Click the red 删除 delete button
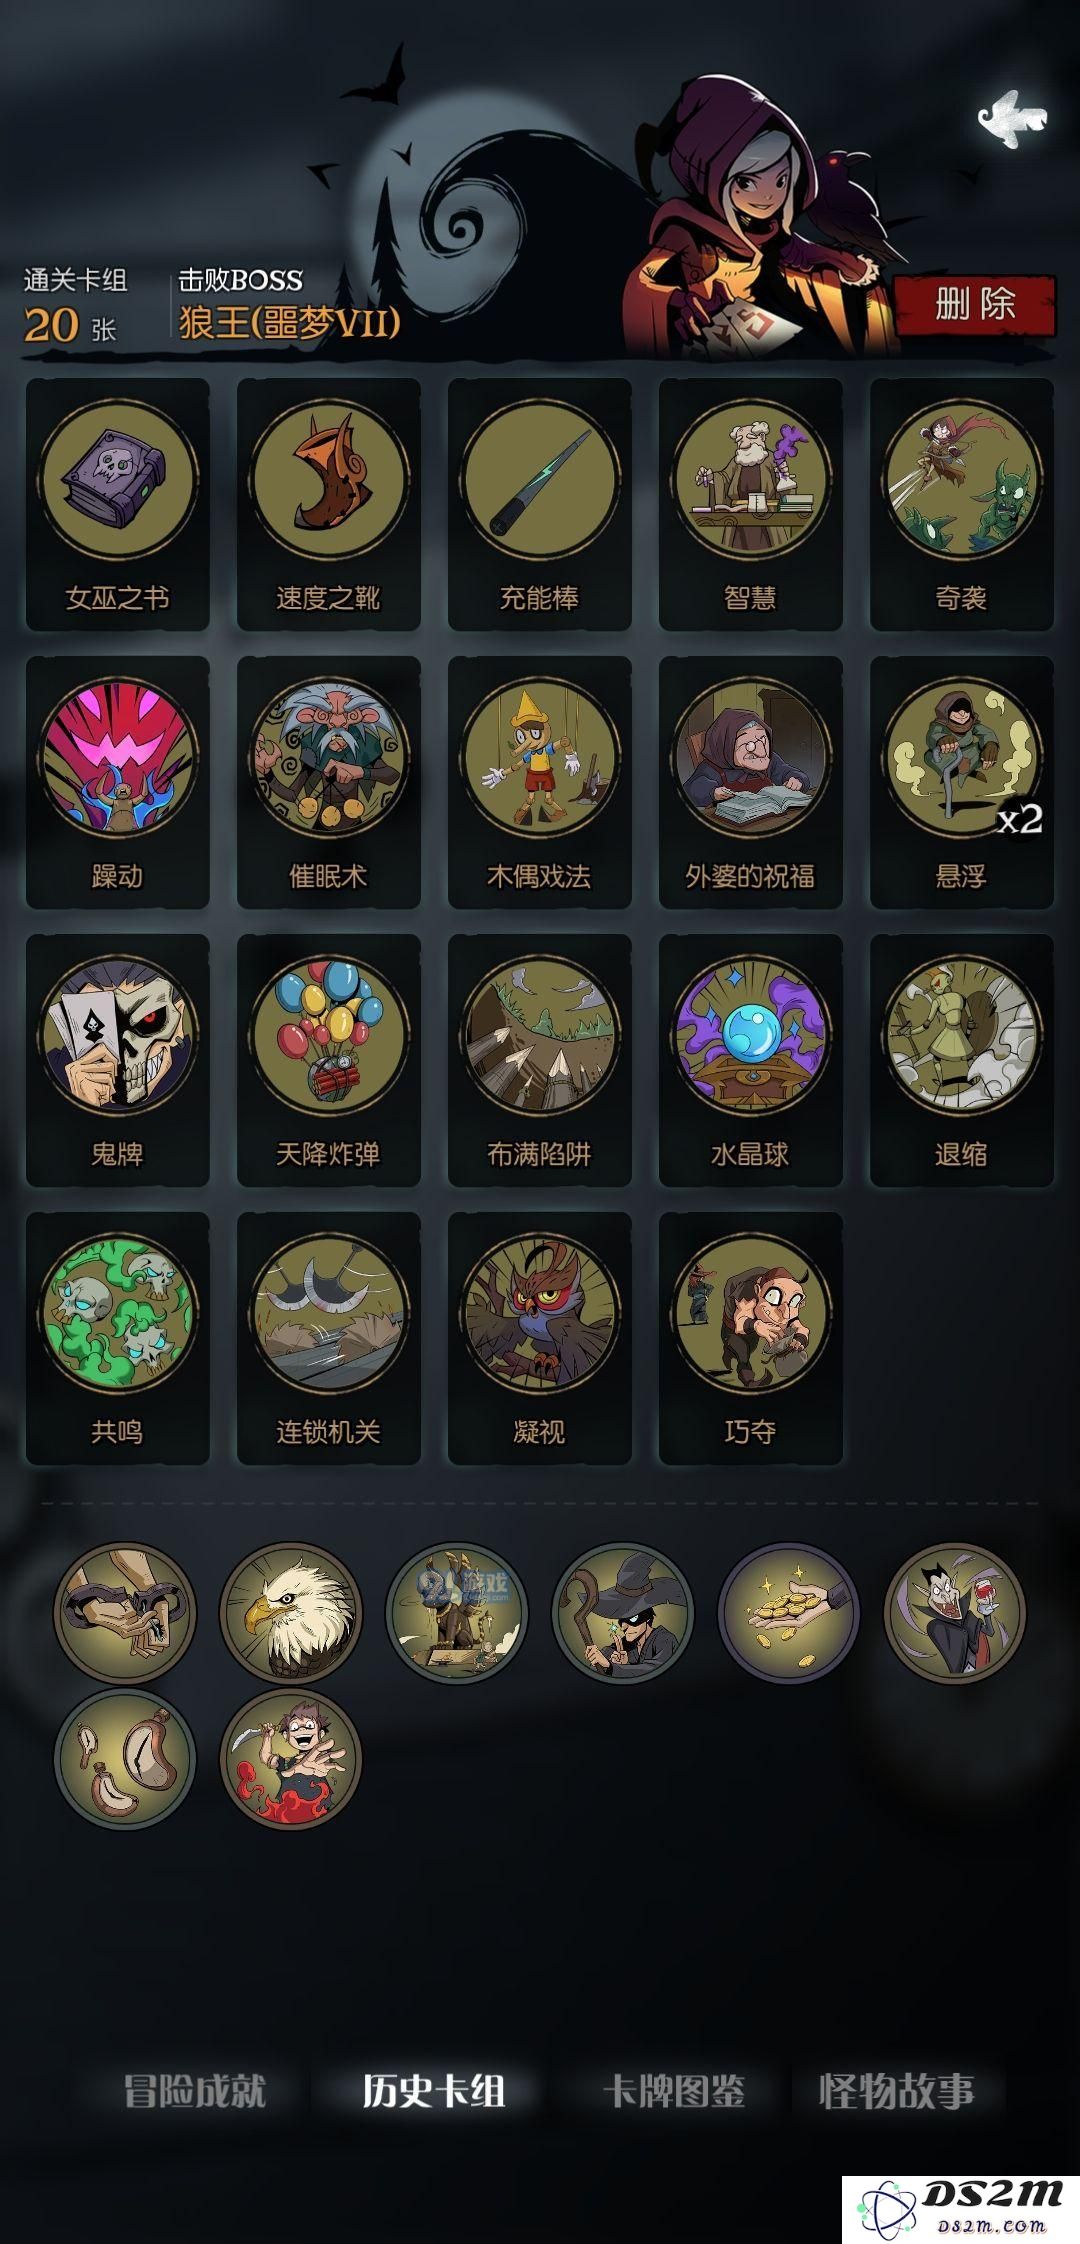Image resolution: width=1080 pixels, height=2244 pixels. point(975,304)
